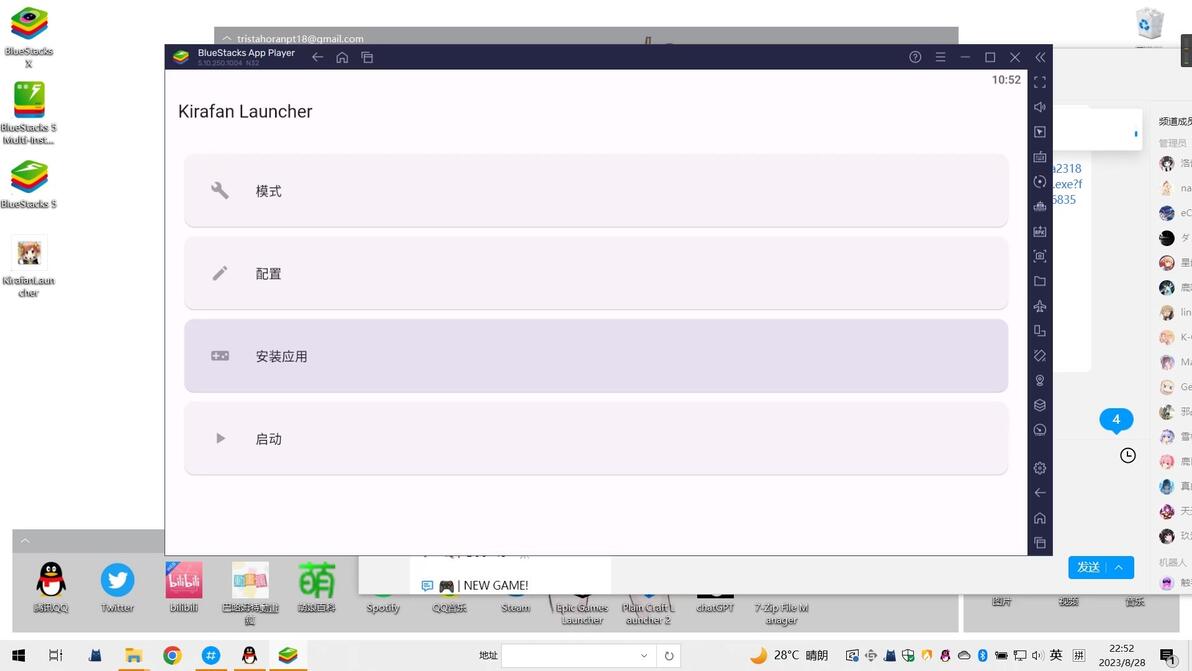The width and height of the screenshot is (1192, 671).
Task: Click the play triangle beside 启动
Action: (220, 438)
